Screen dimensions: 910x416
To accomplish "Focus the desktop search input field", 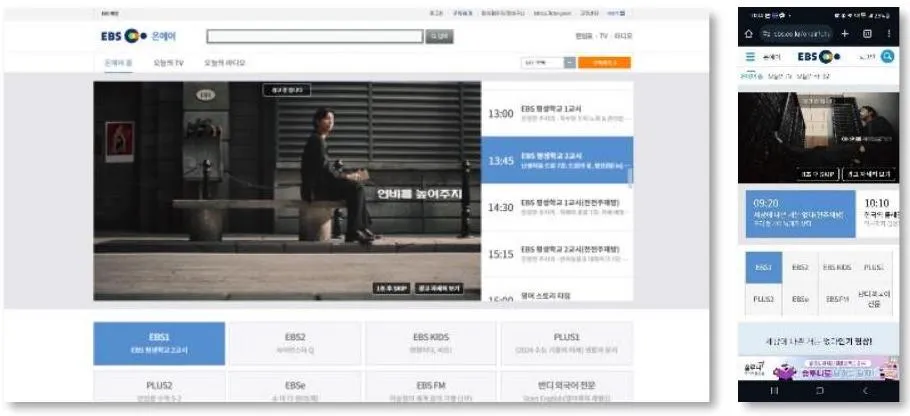I will pyautogui.click(x=315, y=37).
